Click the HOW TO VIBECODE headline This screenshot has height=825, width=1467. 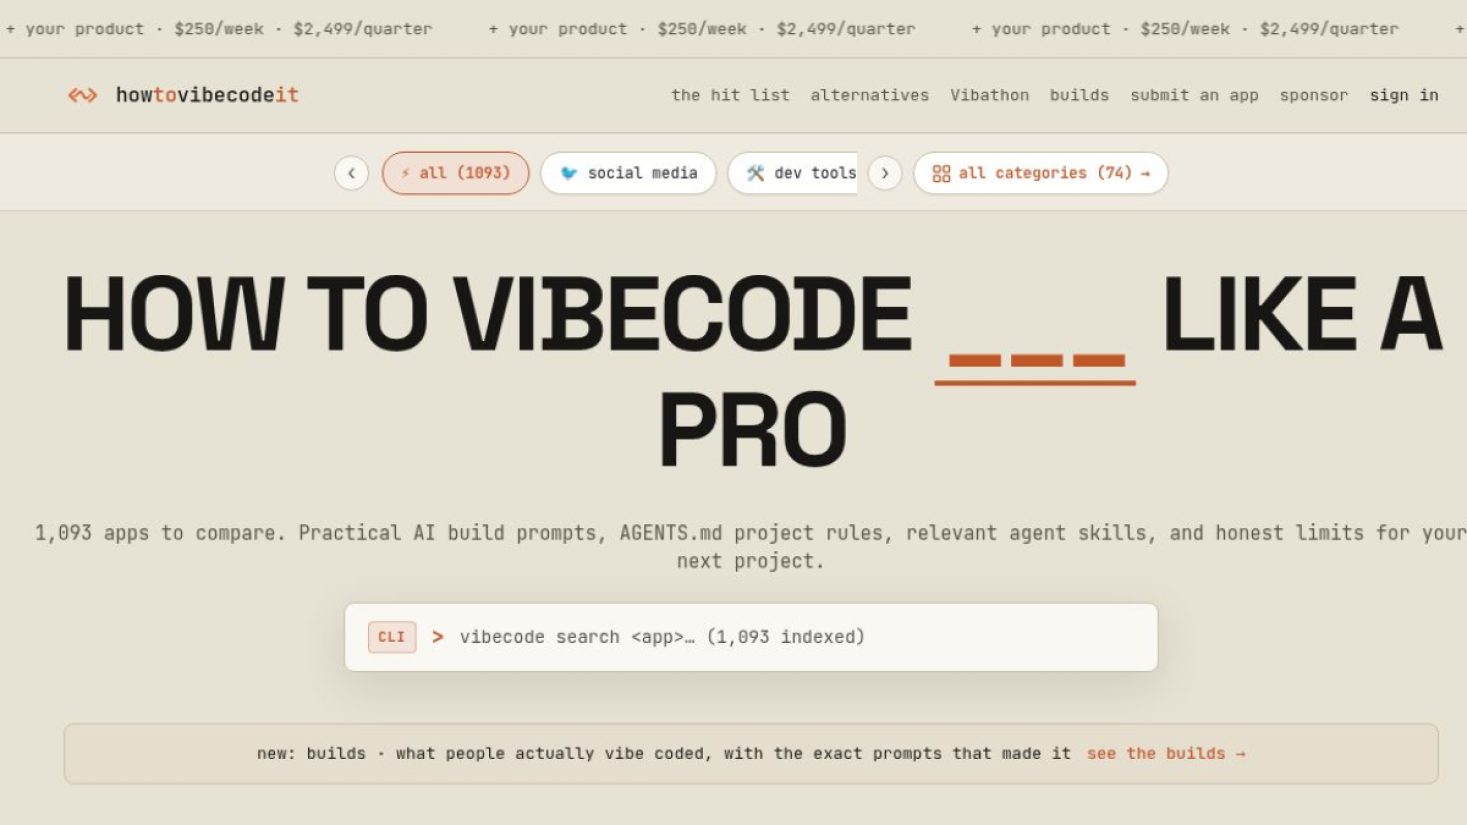tap(752, 372)
